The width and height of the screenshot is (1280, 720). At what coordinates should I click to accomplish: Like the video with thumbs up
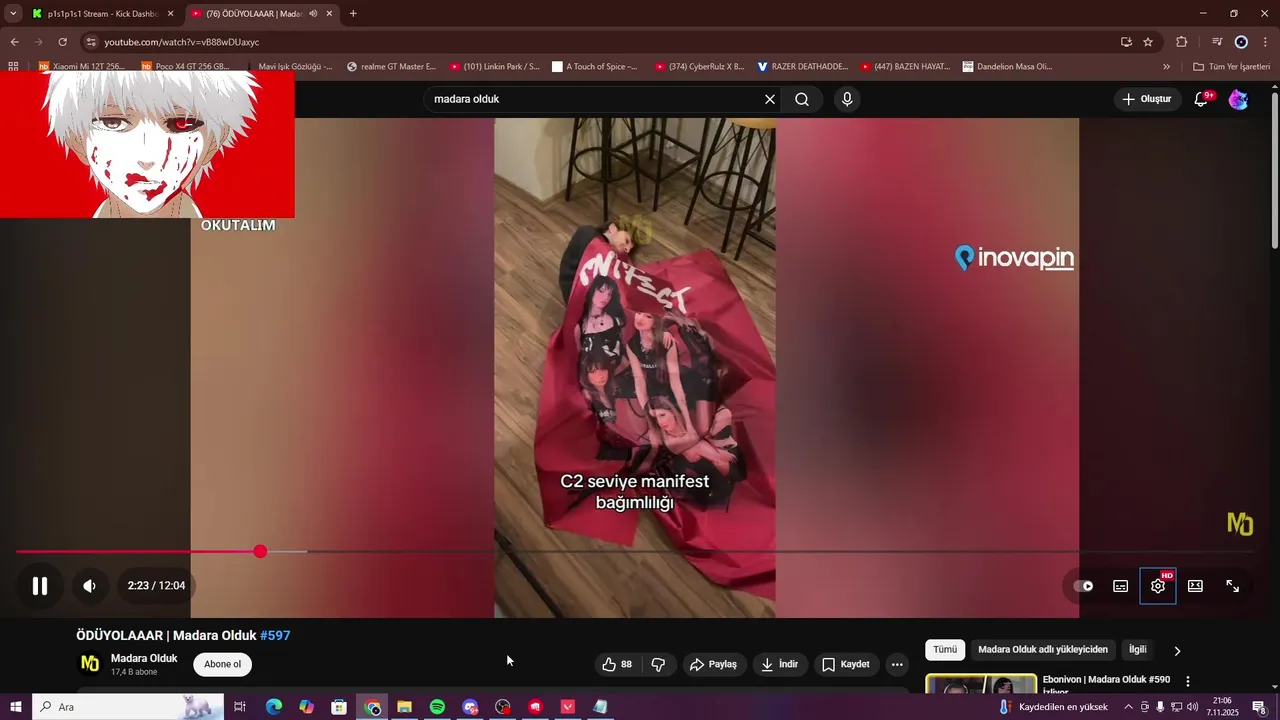[617, 664]
